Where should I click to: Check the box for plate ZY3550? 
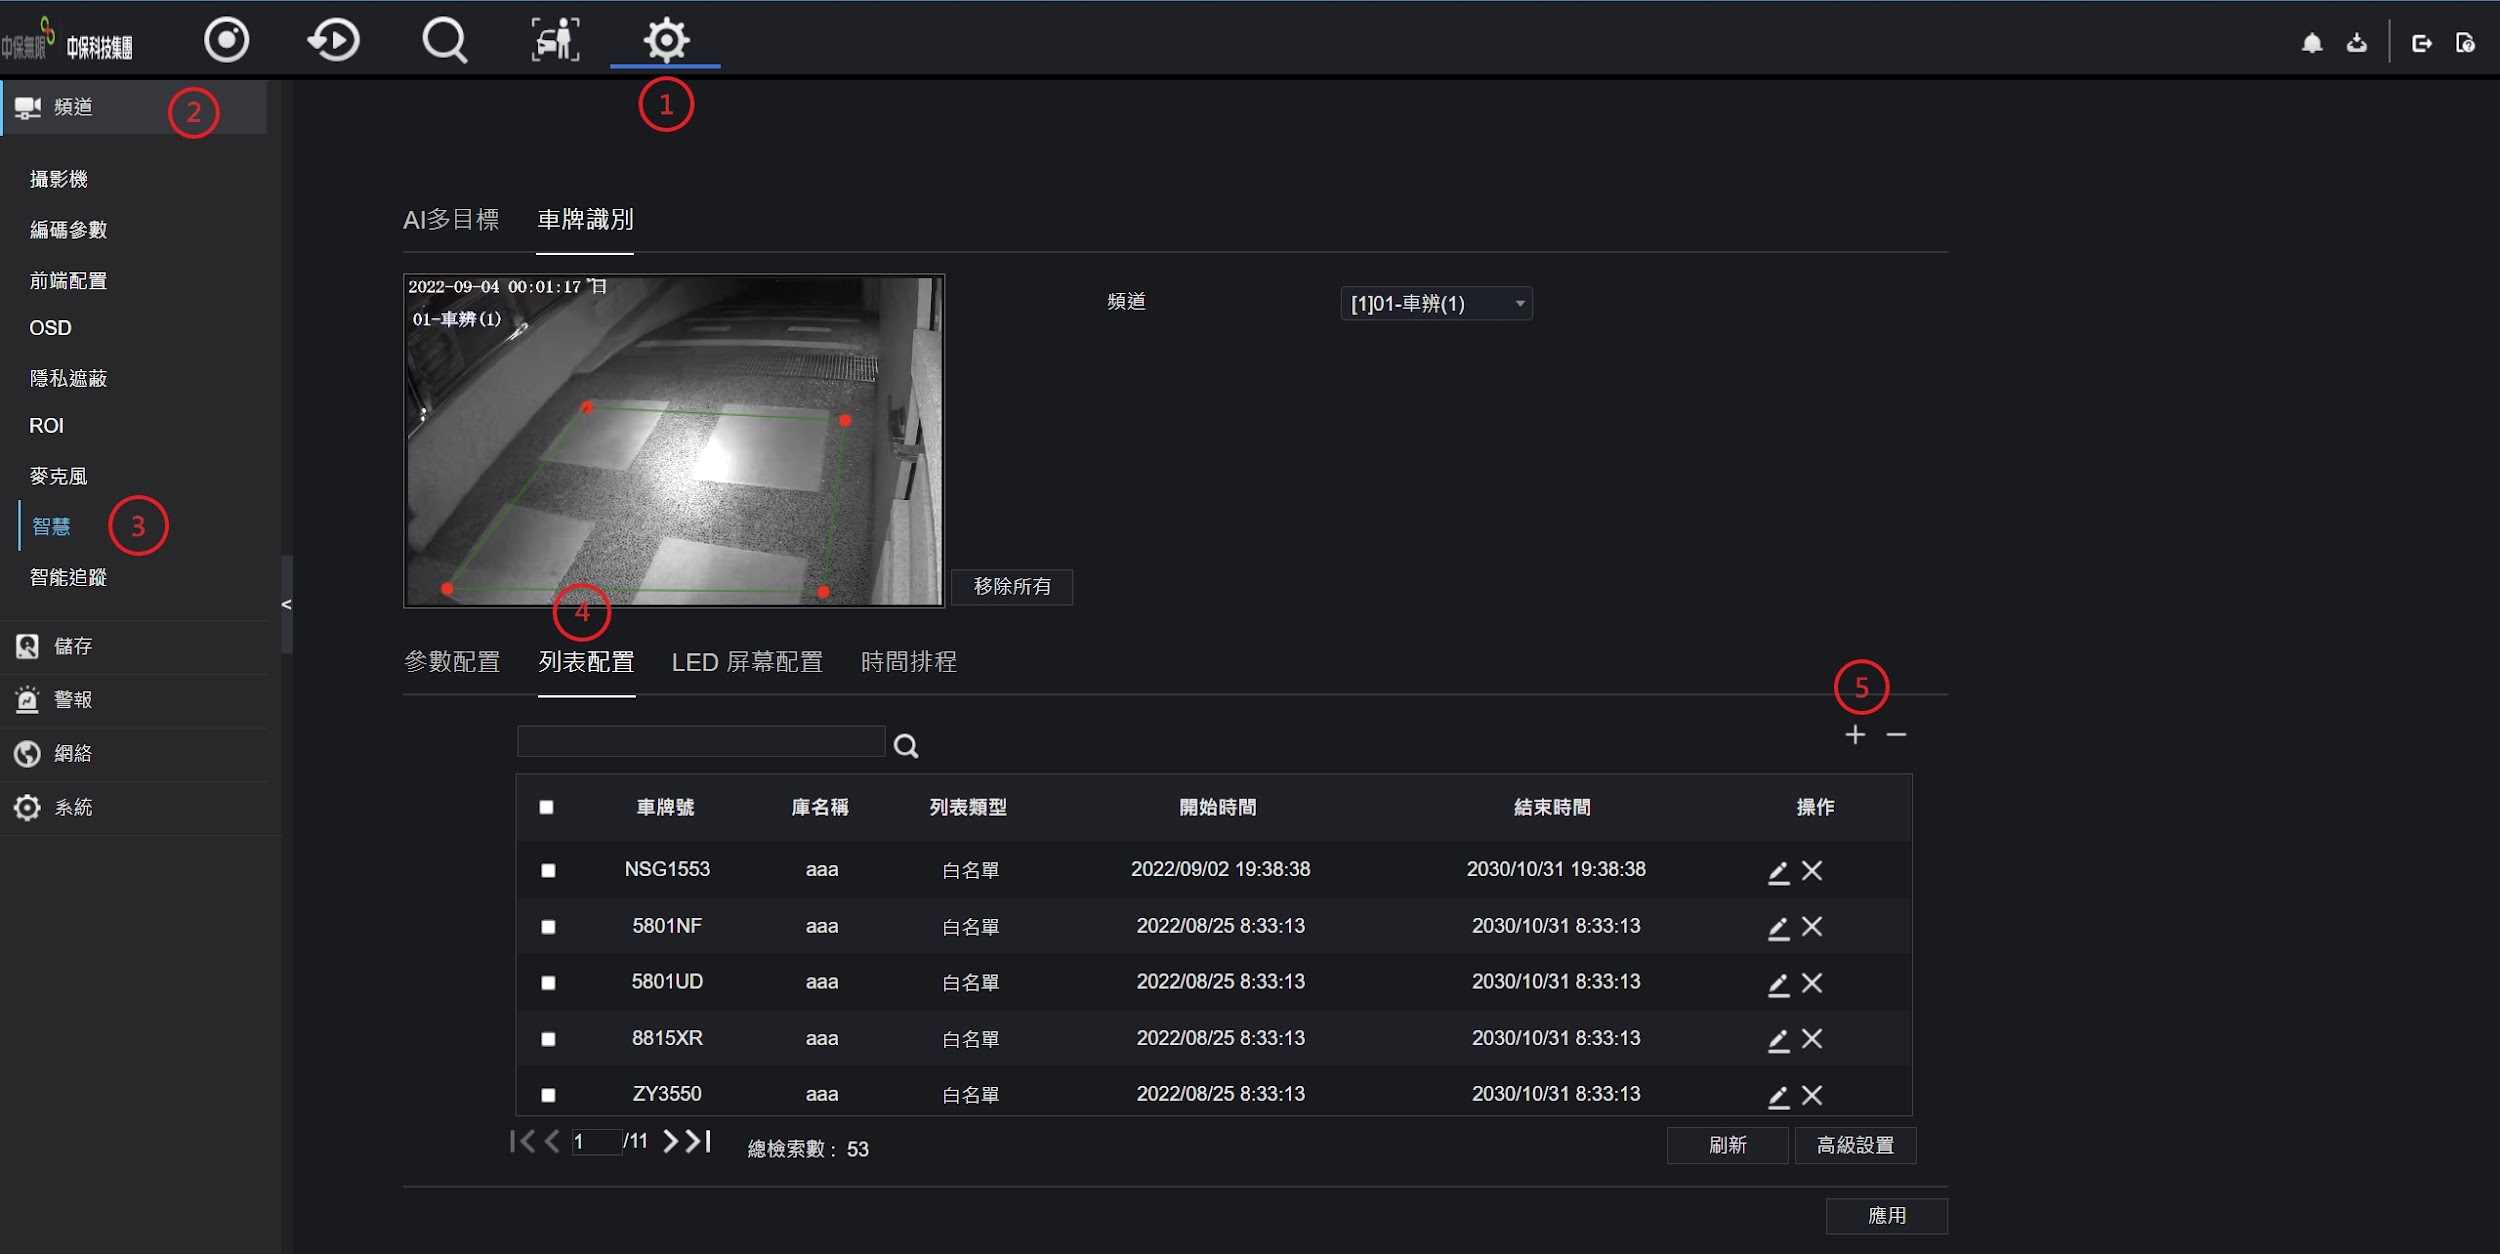click(548, 1095)
